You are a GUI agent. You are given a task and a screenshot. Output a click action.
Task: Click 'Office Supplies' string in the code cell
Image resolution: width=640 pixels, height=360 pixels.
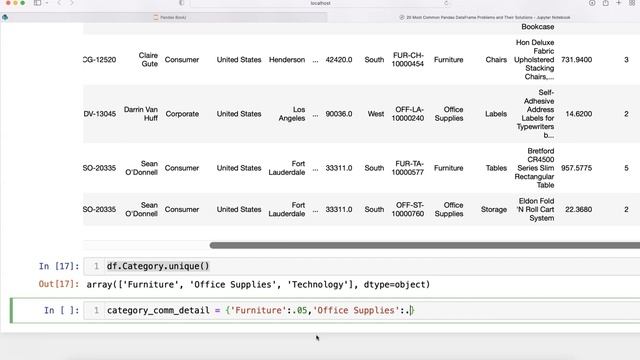[x=356, y=310]
